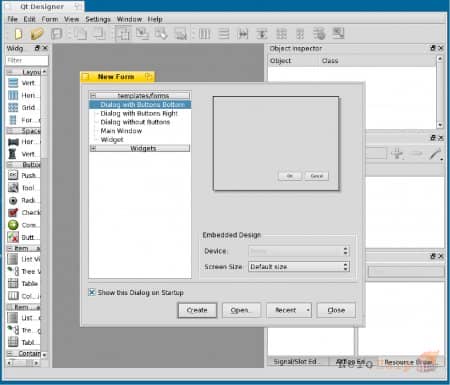
Task: Open the Settings menu
Action: (98, 19)
